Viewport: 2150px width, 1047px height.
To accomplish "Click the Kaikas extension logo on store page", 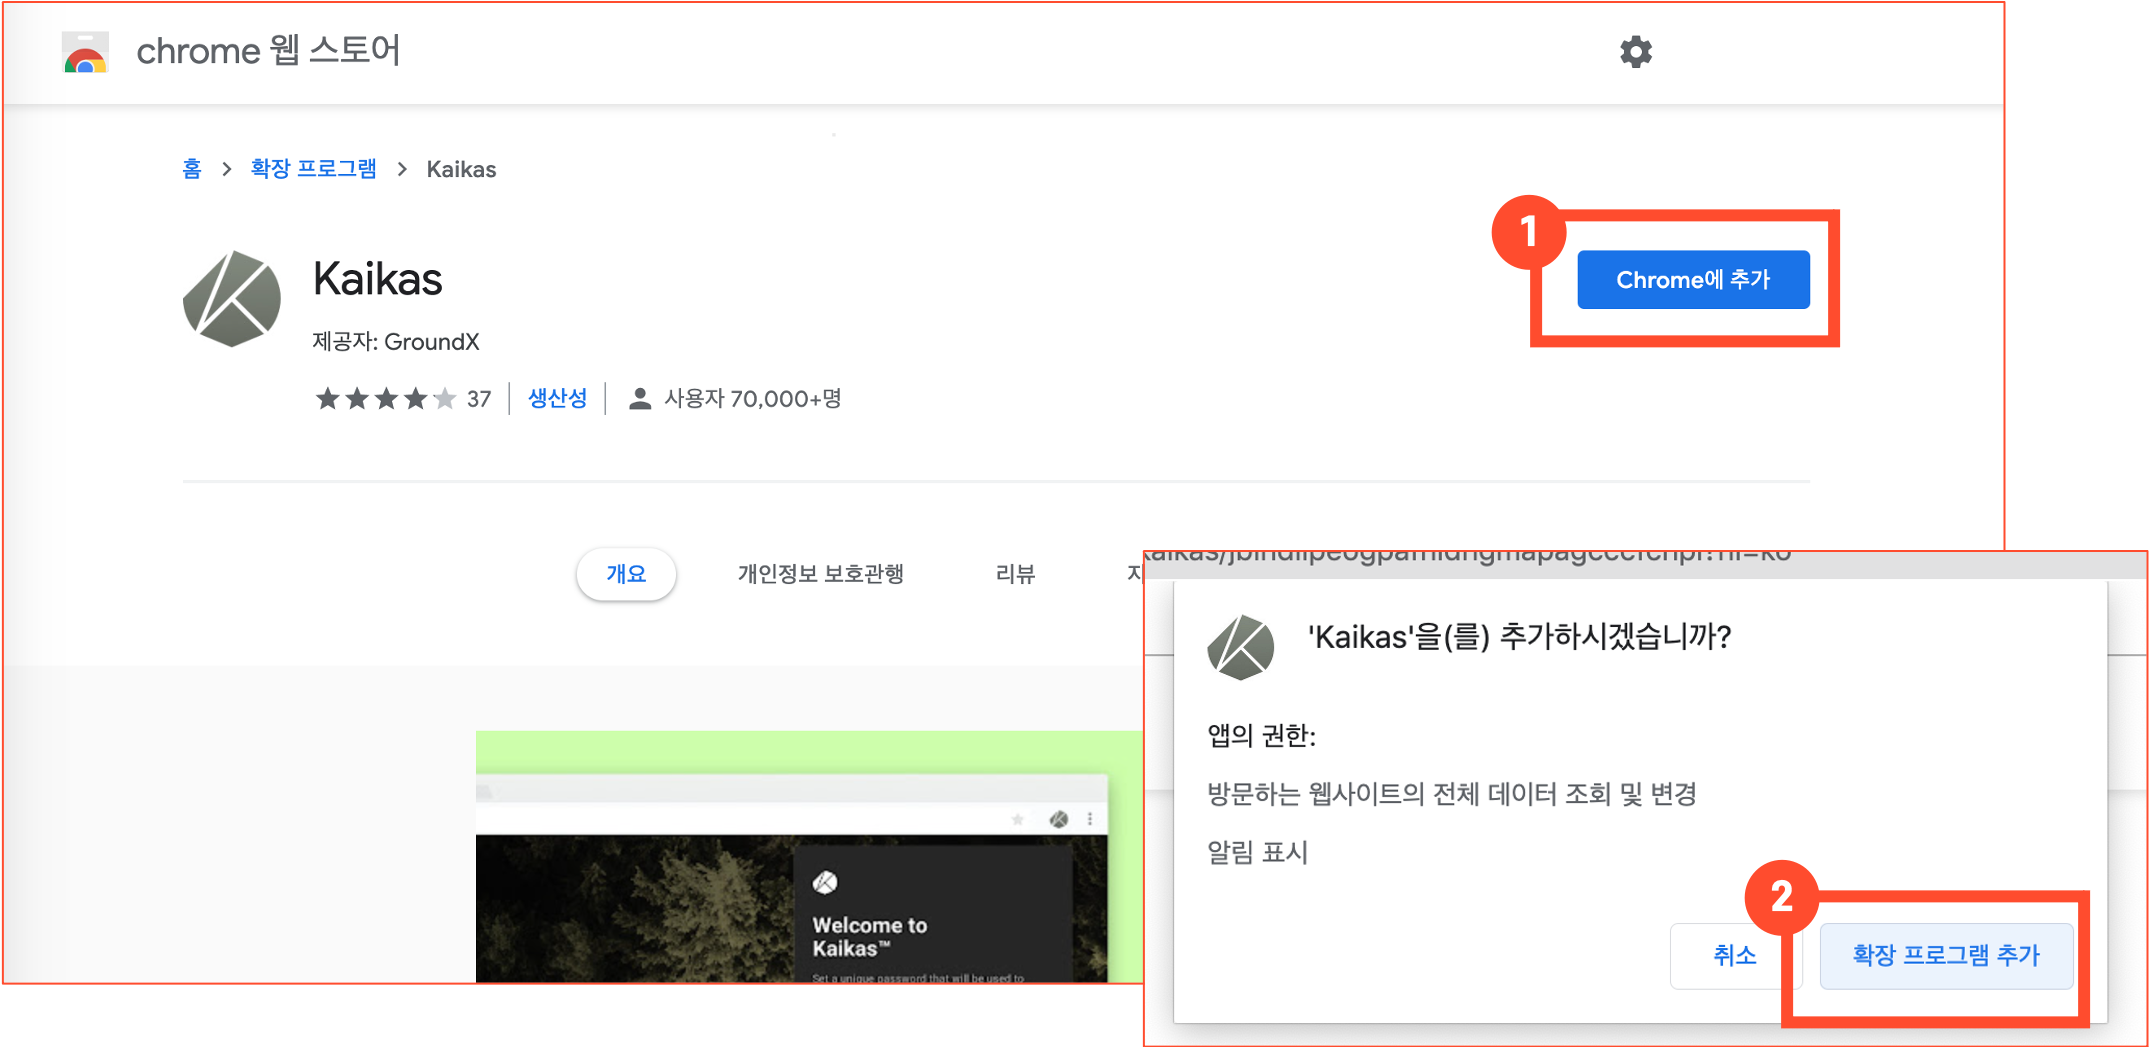I will point(232,299).
